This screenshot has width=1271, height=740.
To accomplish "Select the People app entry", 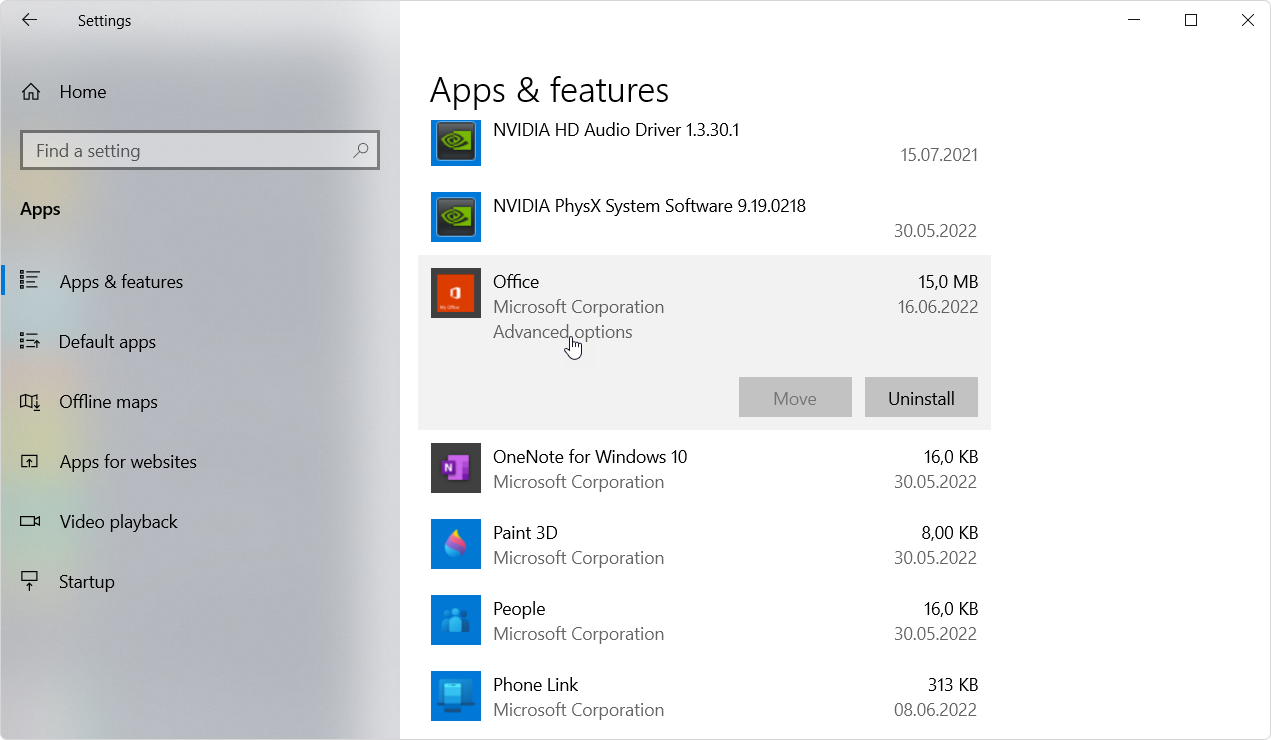I will point(704,620).
